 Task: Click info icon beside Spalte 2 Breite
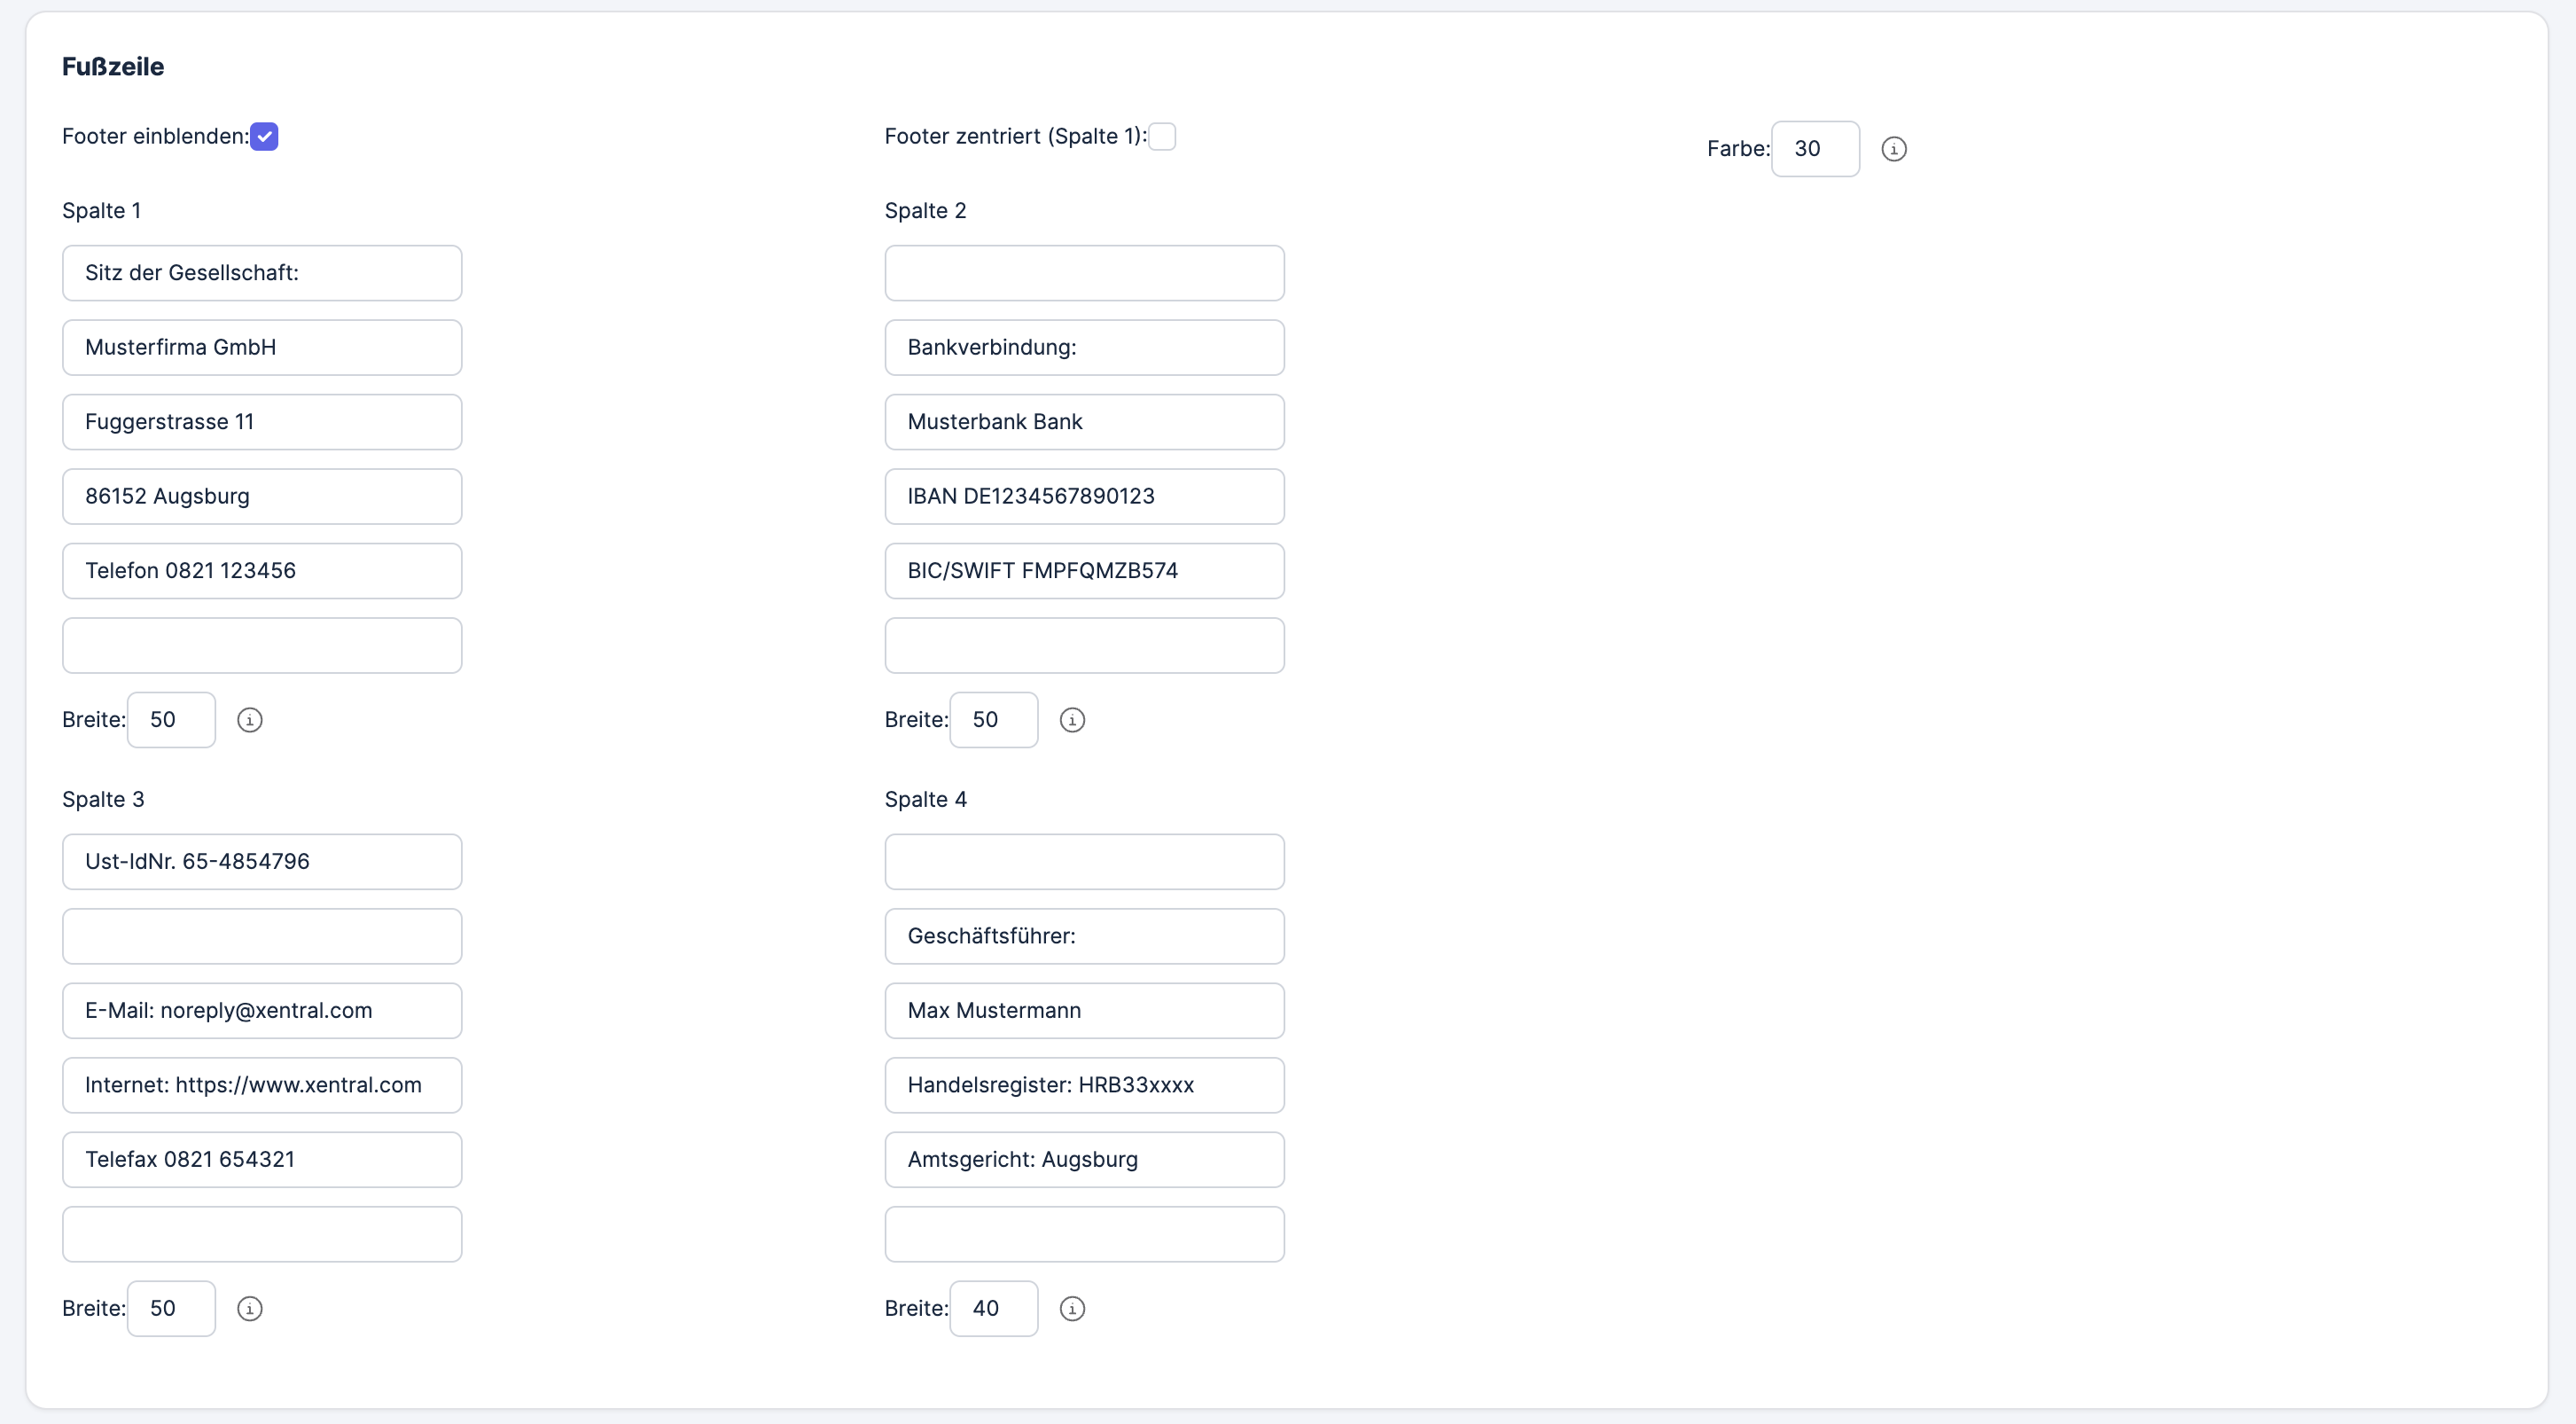pyautogui.click(x=1072, y=720)
